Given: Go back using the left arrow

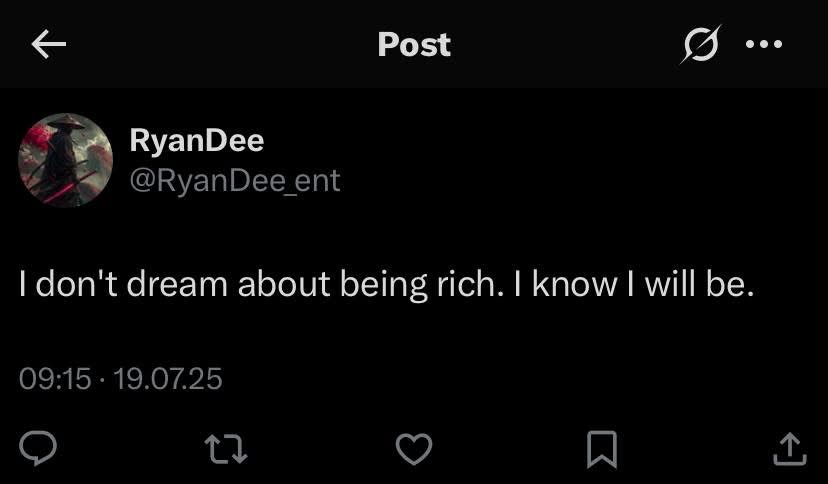Looking at the screenshot, I should point(49,44).
